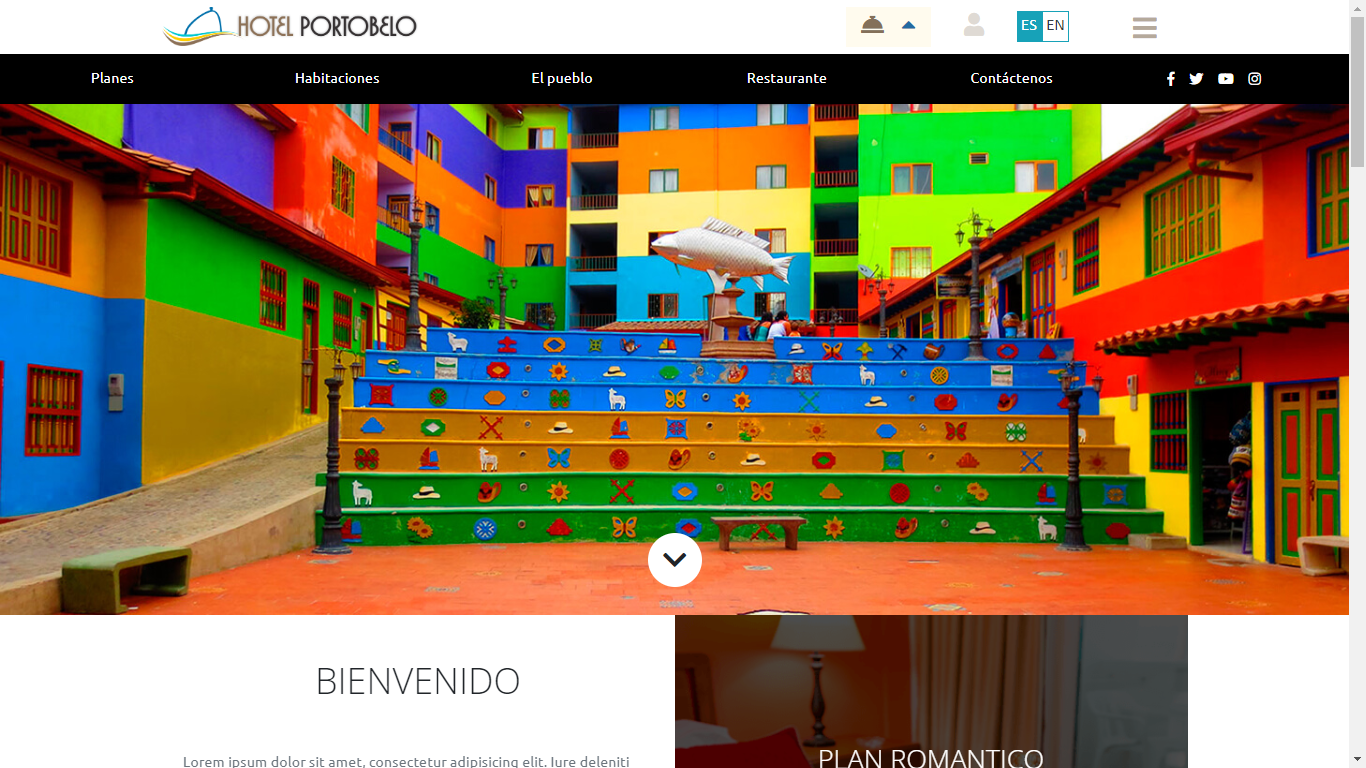Switch language to ES
The width and height of the screenshot is (1366, 768).
(x=1029, y=26)
